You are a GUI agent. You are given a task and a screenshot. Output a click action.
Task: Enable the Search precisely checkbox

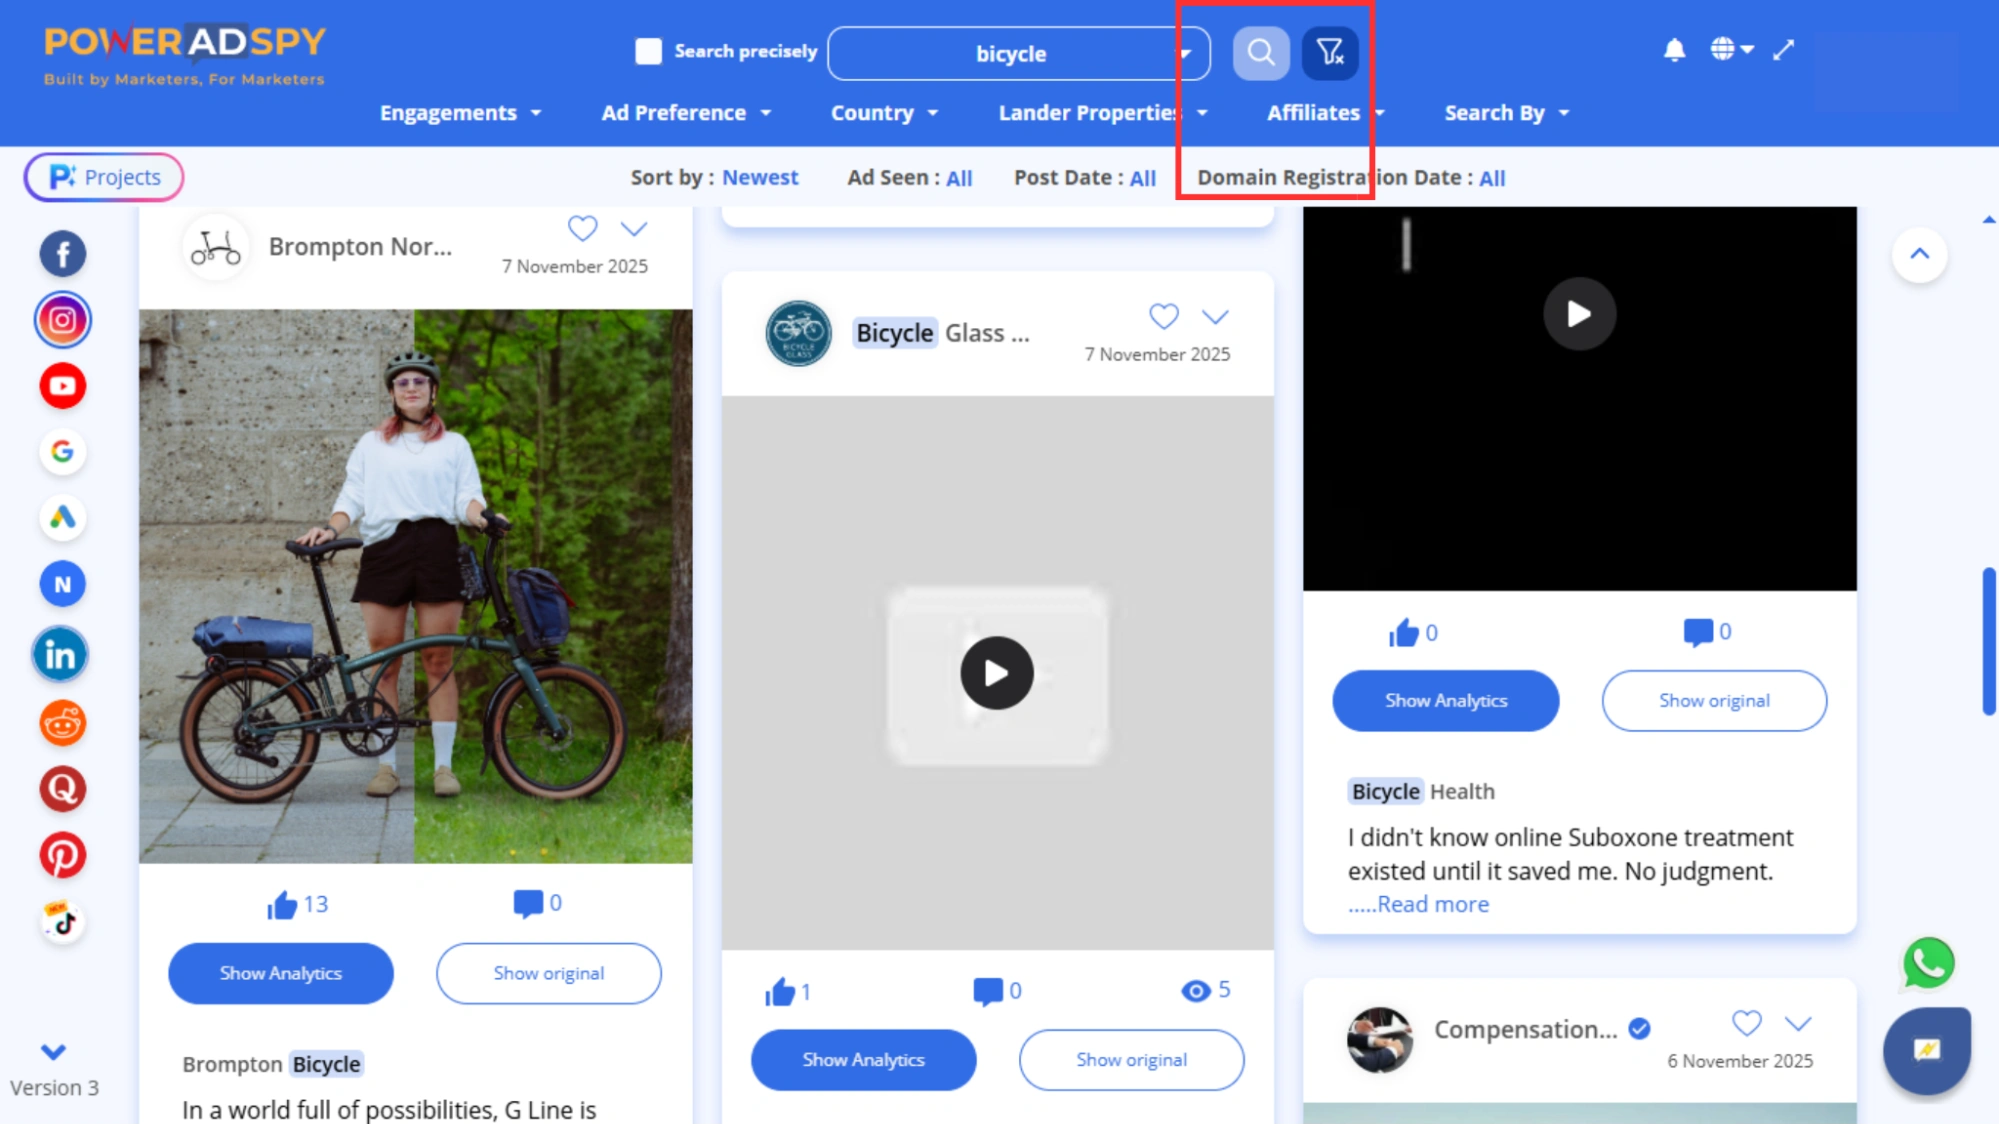[x=648, y=50]
